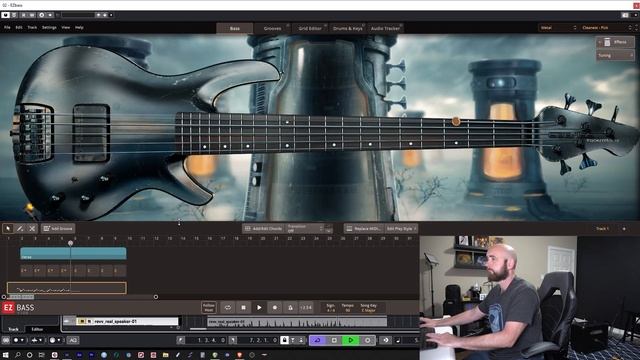Toggle loop playback in EZbass
The height and width of the screenshot is (360, 640).
[228, 307]
